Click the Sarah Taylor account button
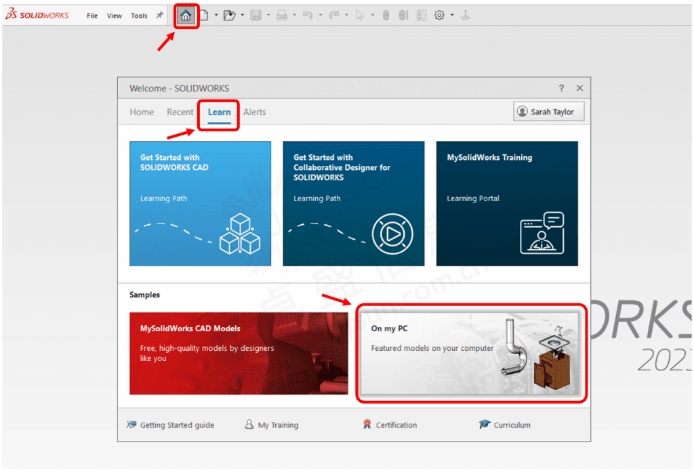 [x=549, y=112]
